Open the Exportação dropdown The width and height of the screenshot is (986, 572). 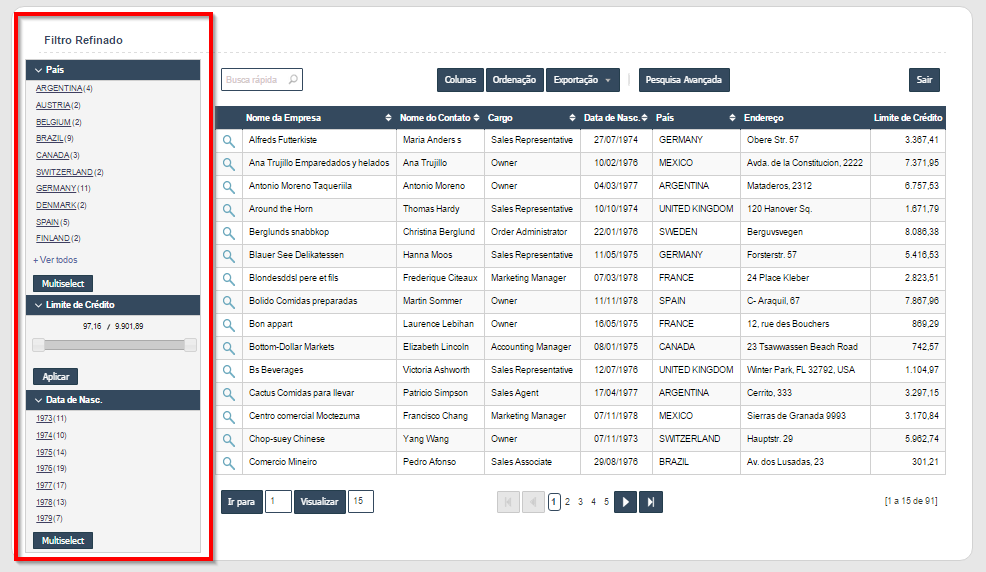click(x=582, y=80)
